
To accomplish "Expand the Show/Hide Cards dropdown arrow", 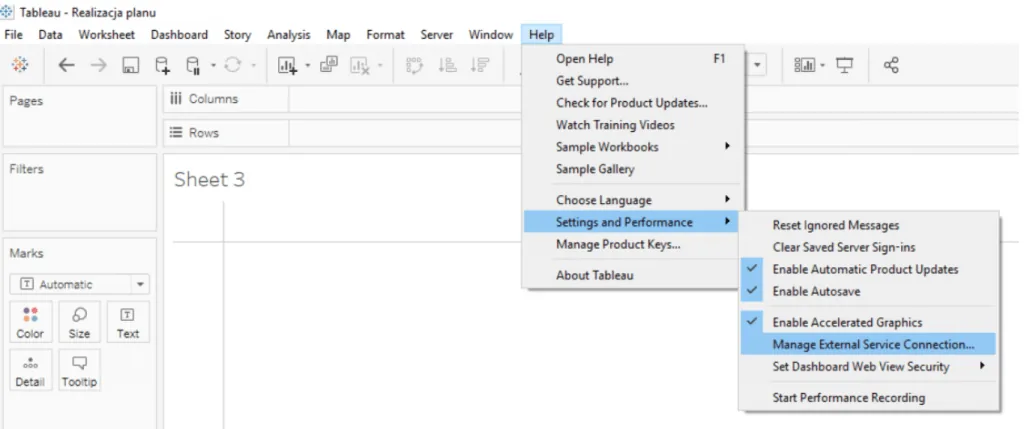I will 822,65.
